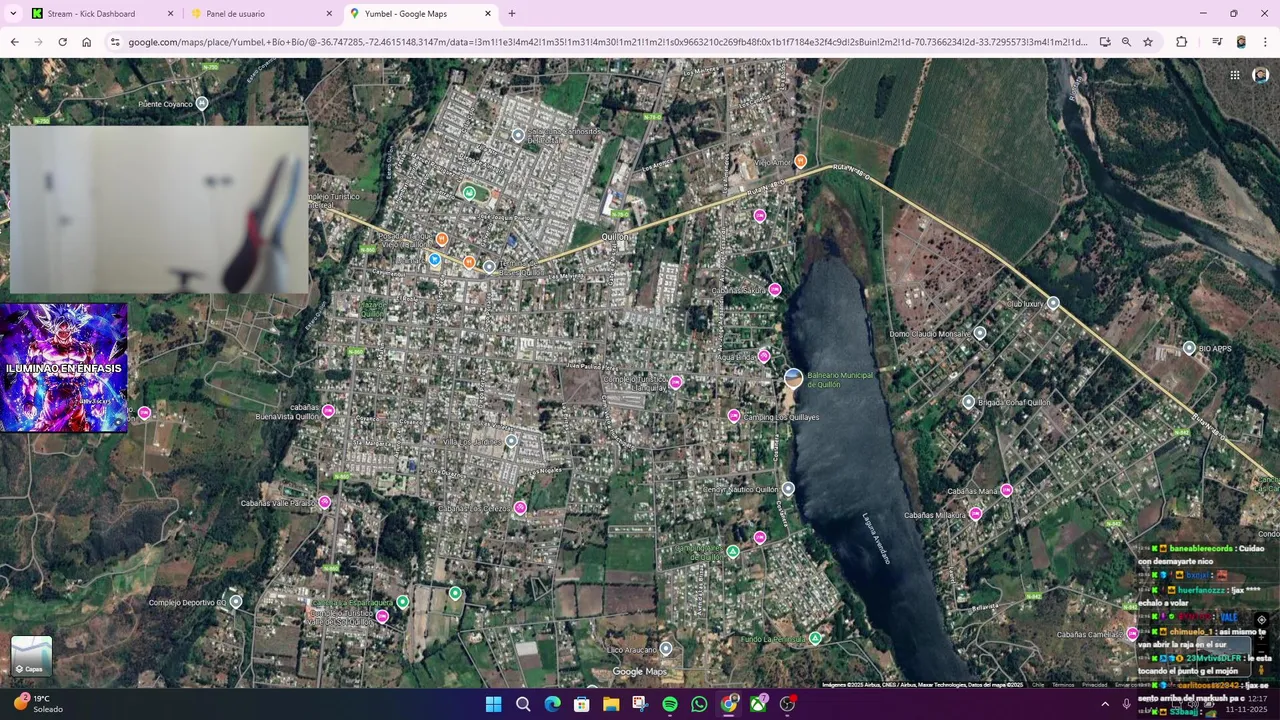This screenshot has height=720, width=1280.
Task: Open the BIO APPS map marker
Action: click(x=1189, y=348)
